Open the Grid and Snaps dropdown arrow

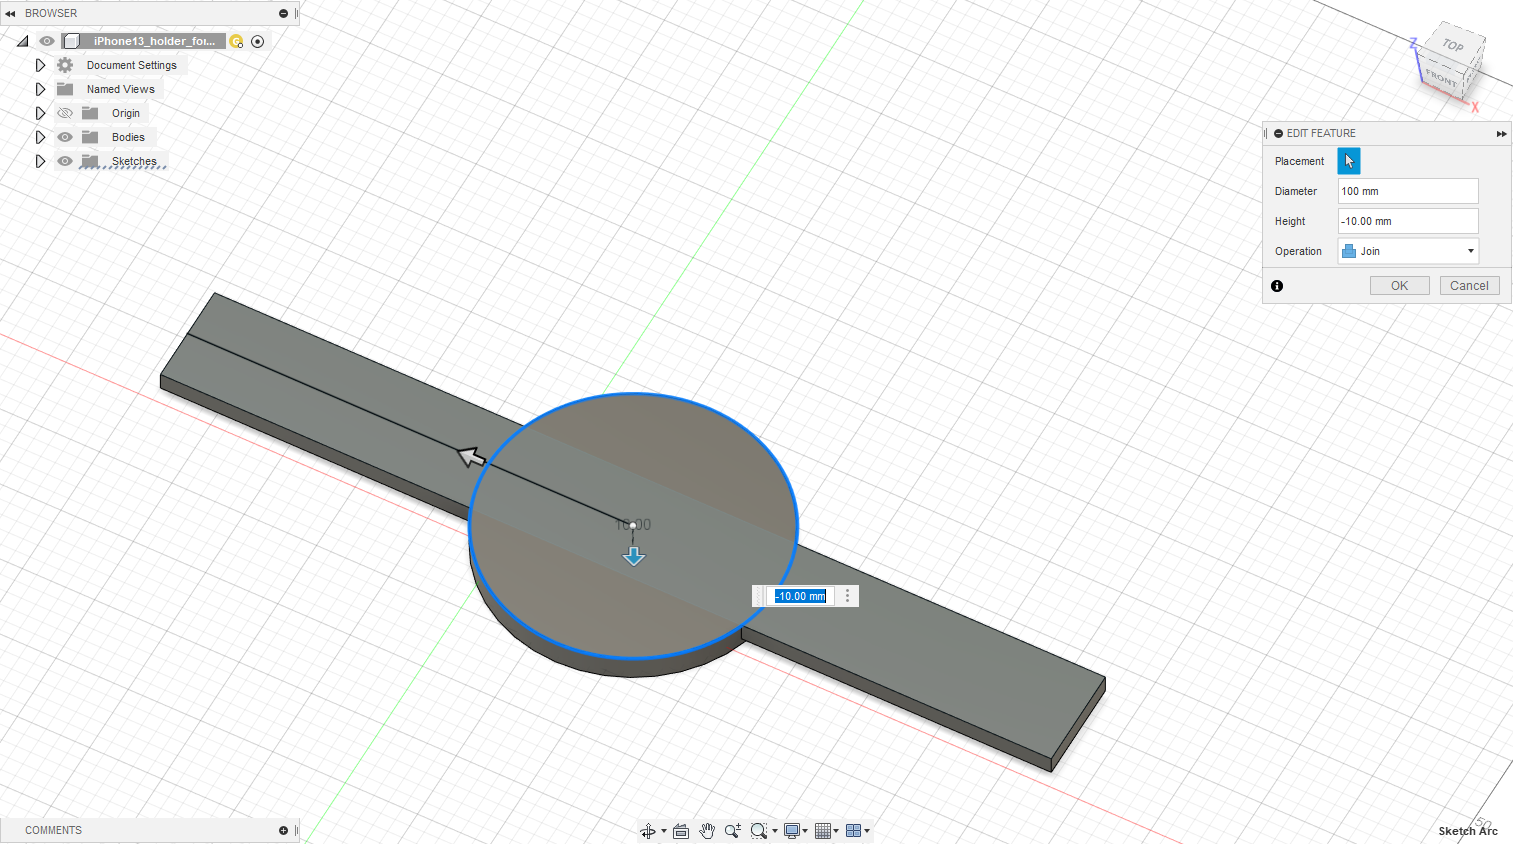pyautogui.click(x=836, y=831)
